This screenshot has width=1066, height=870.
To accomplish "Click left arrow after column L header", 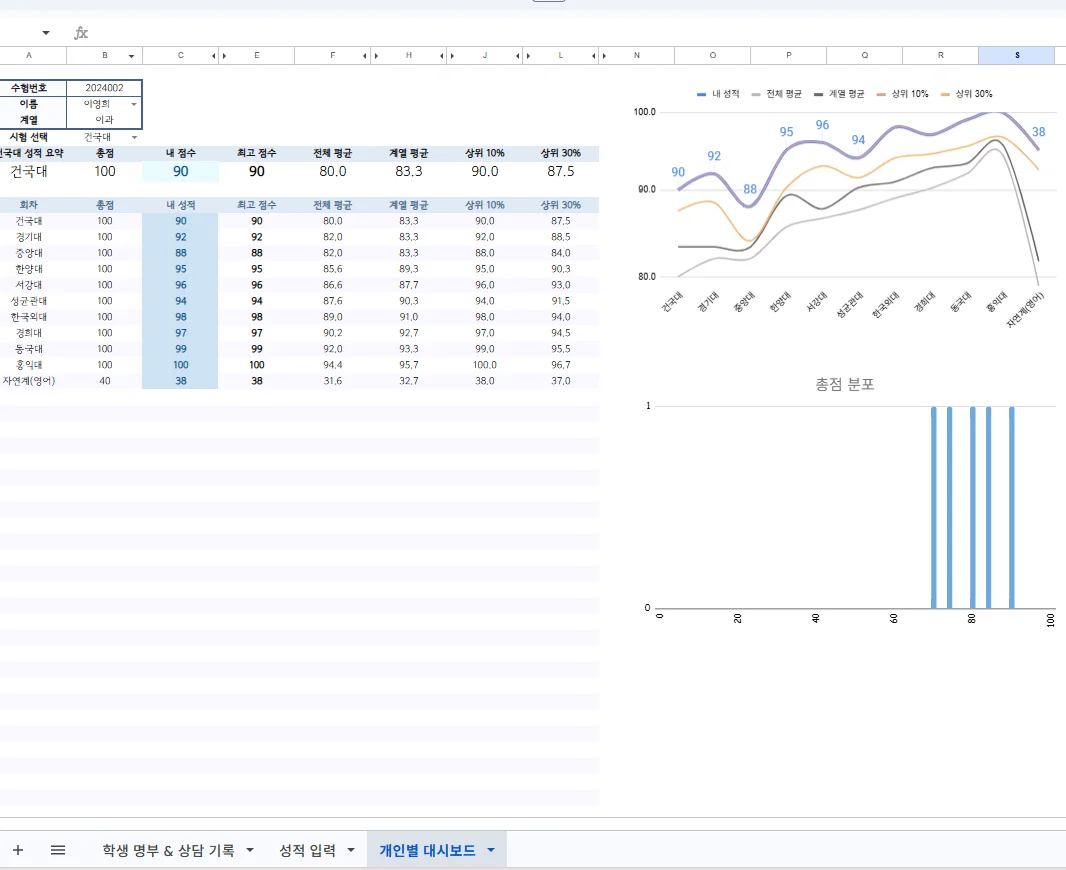I will (594, 56).
